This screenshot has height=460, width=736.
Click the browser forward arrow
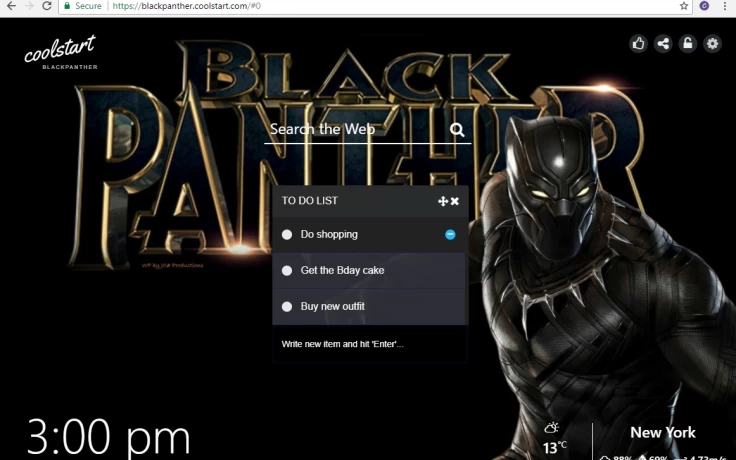click(x=29, y=6)
